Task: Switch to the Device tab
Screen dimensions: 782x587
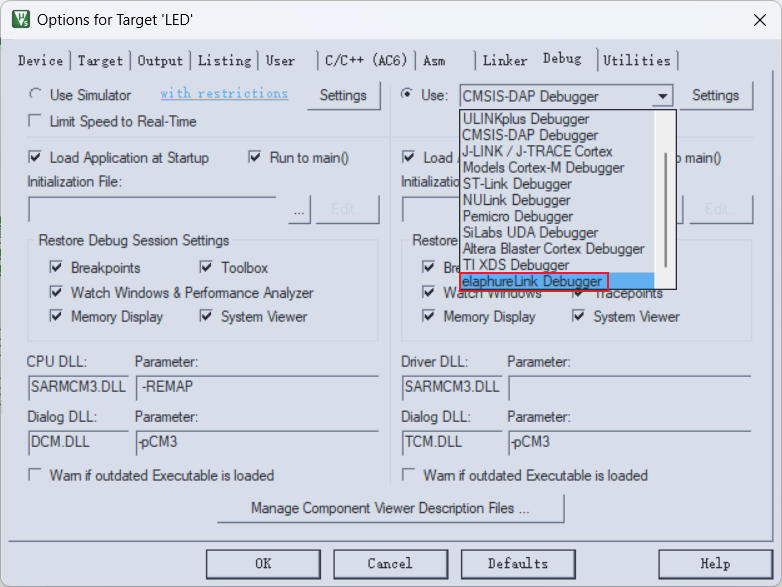Action: click(40, 61)
